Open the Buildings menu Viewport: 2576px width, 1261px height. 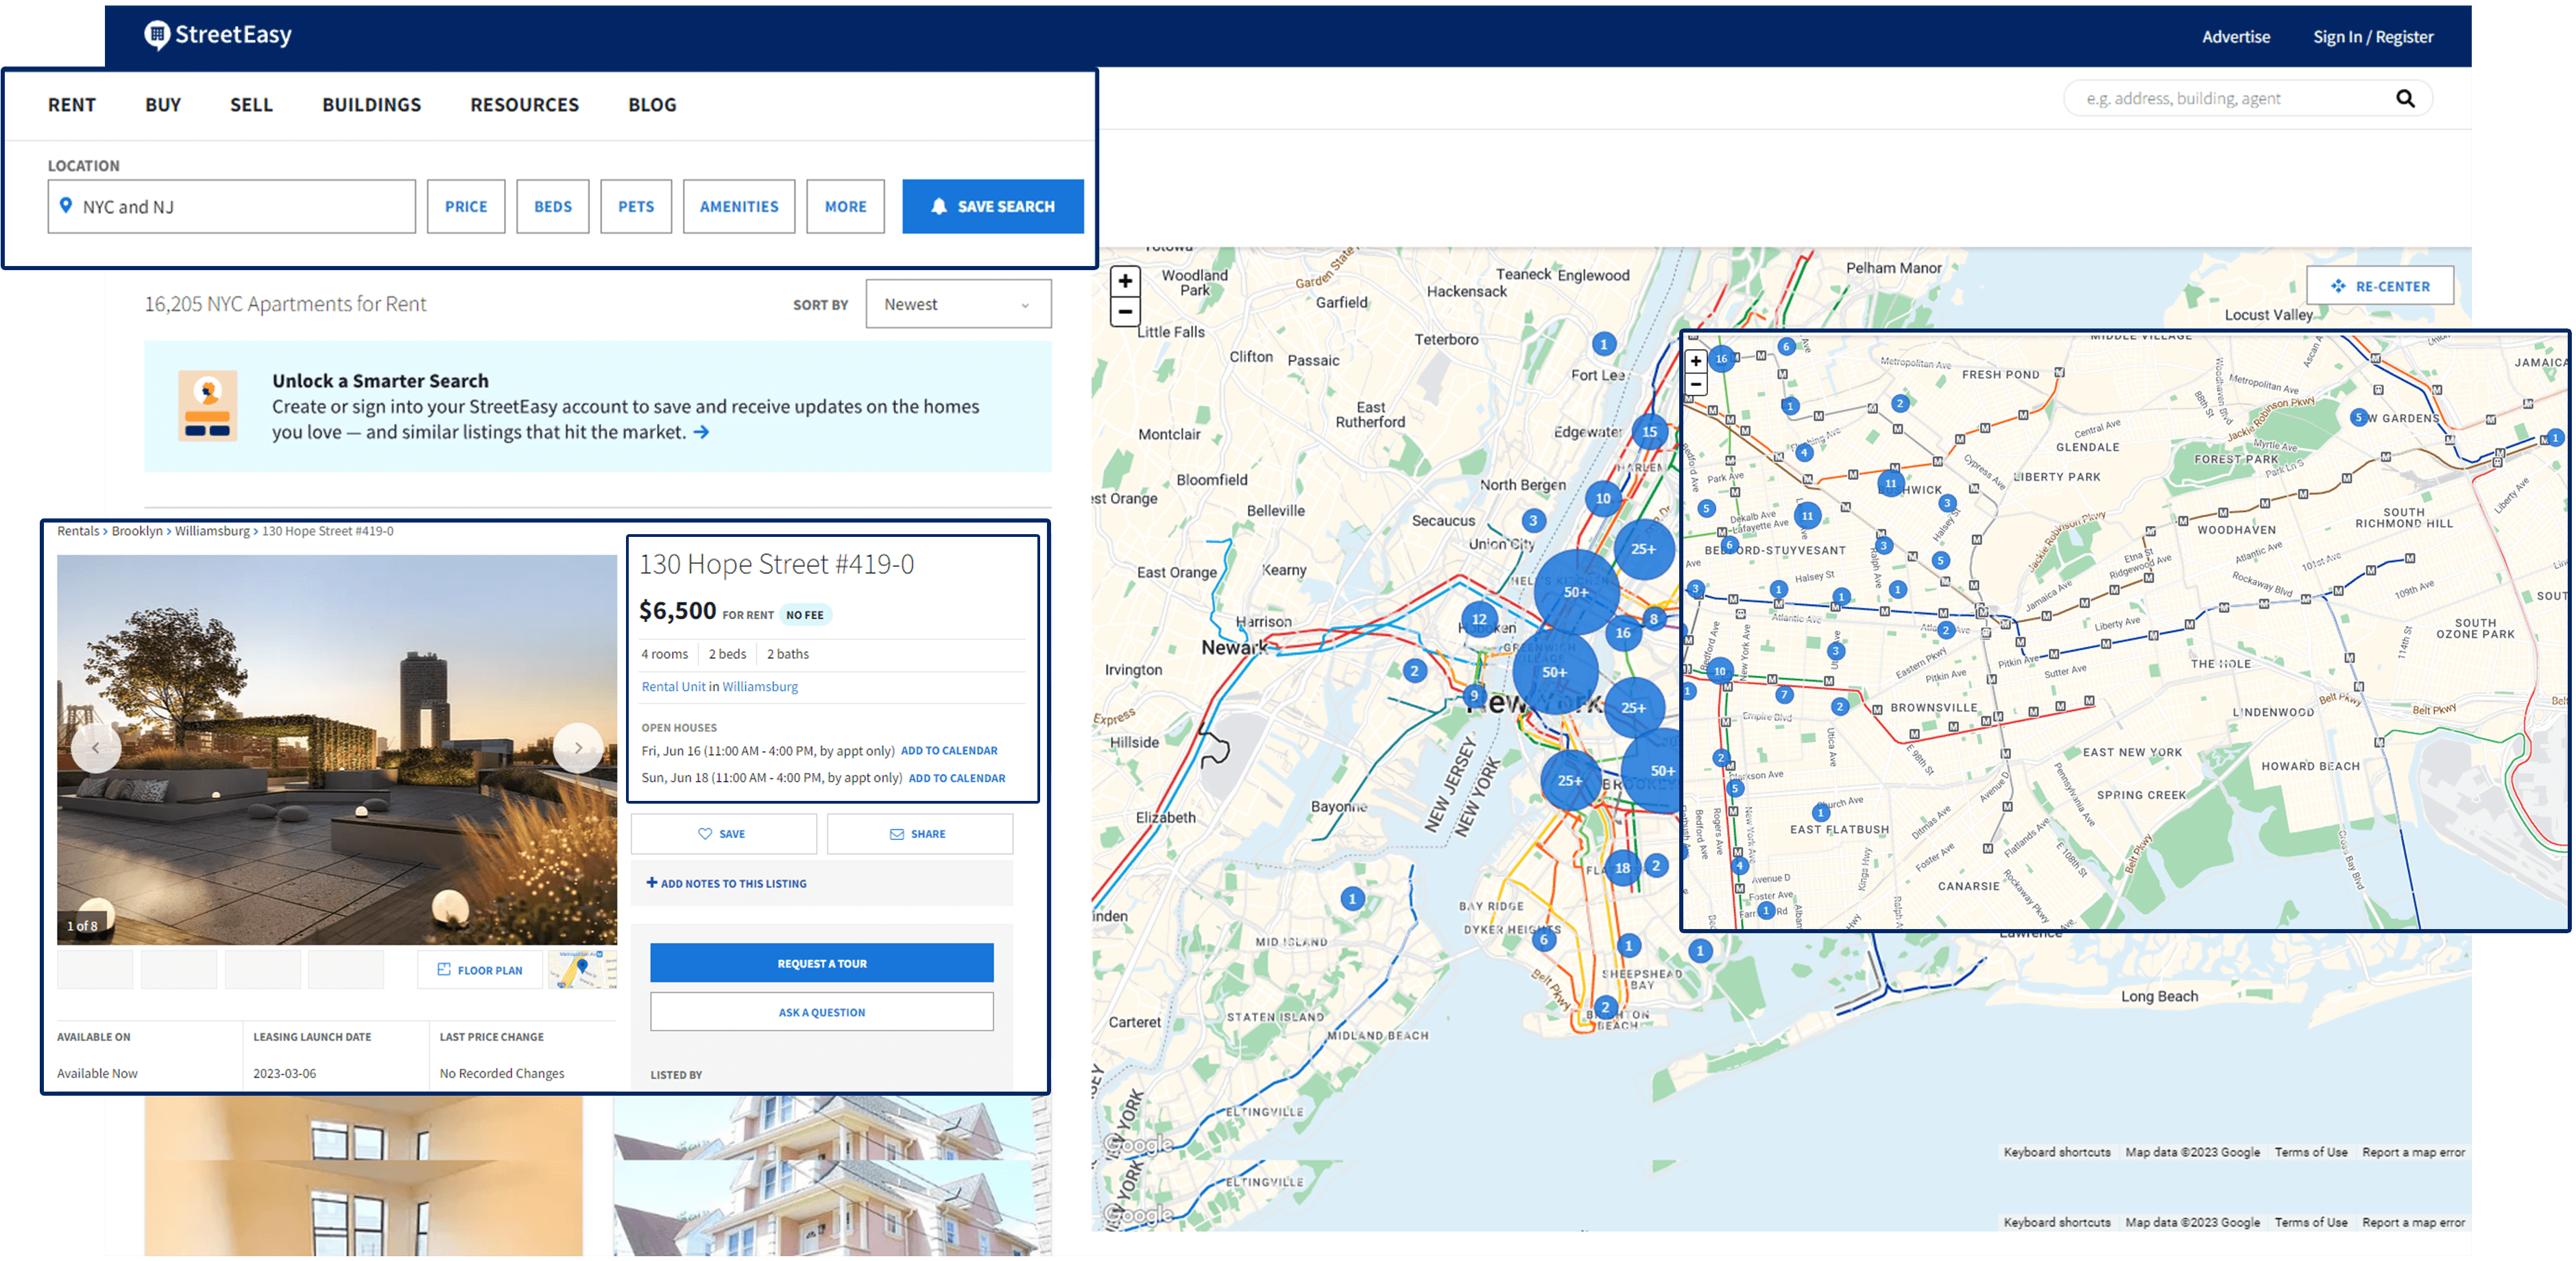(x=372, y=105)
